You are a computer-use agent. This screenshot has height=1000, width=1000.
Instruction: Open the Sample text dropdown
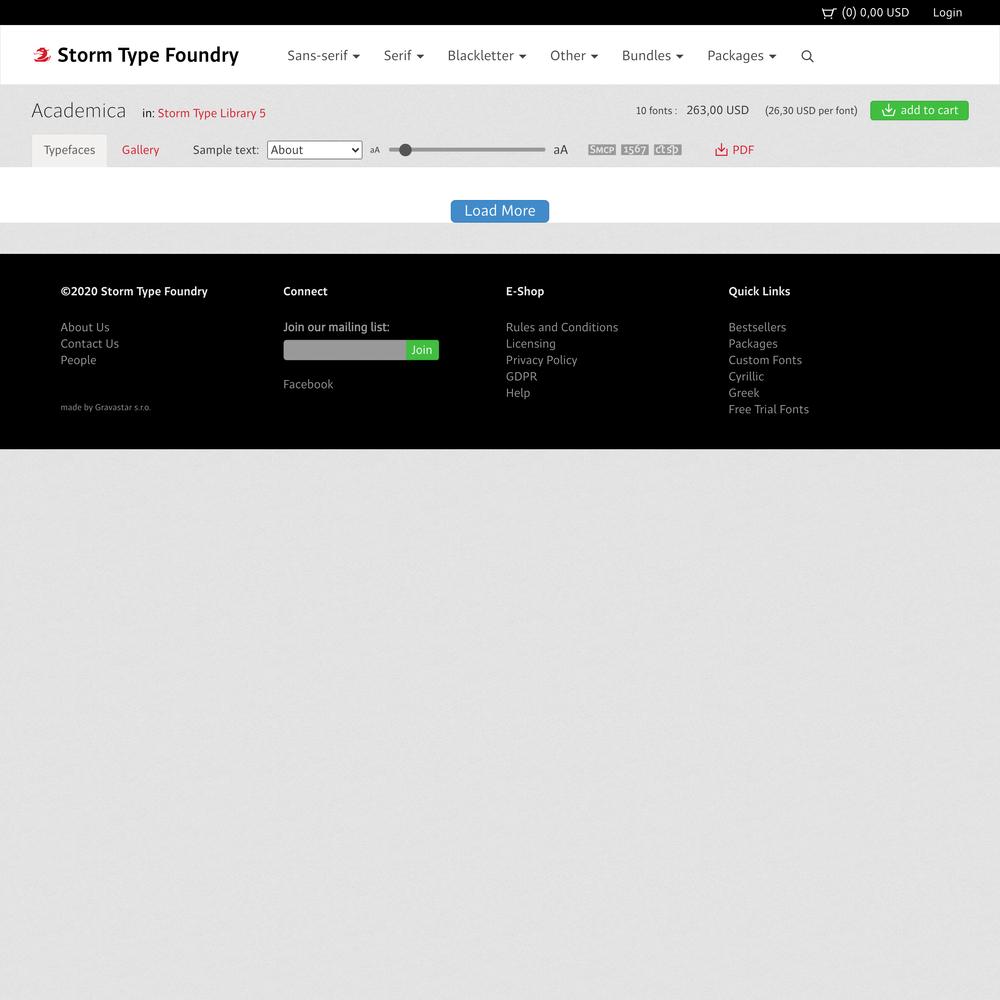[x=314, y=150]
